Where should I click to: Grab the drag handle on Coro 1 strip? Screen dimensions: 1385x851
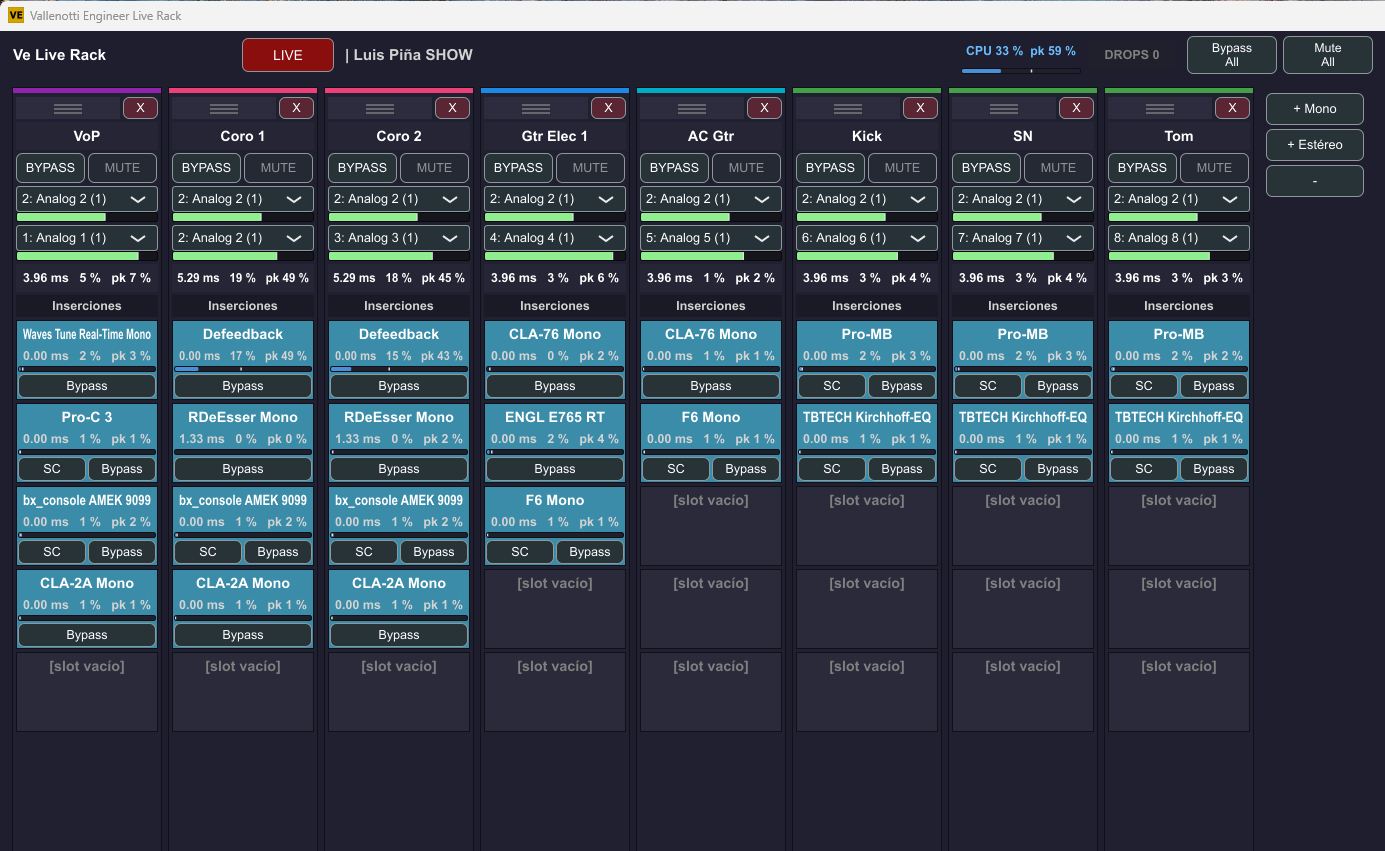[x=224, y=108]
